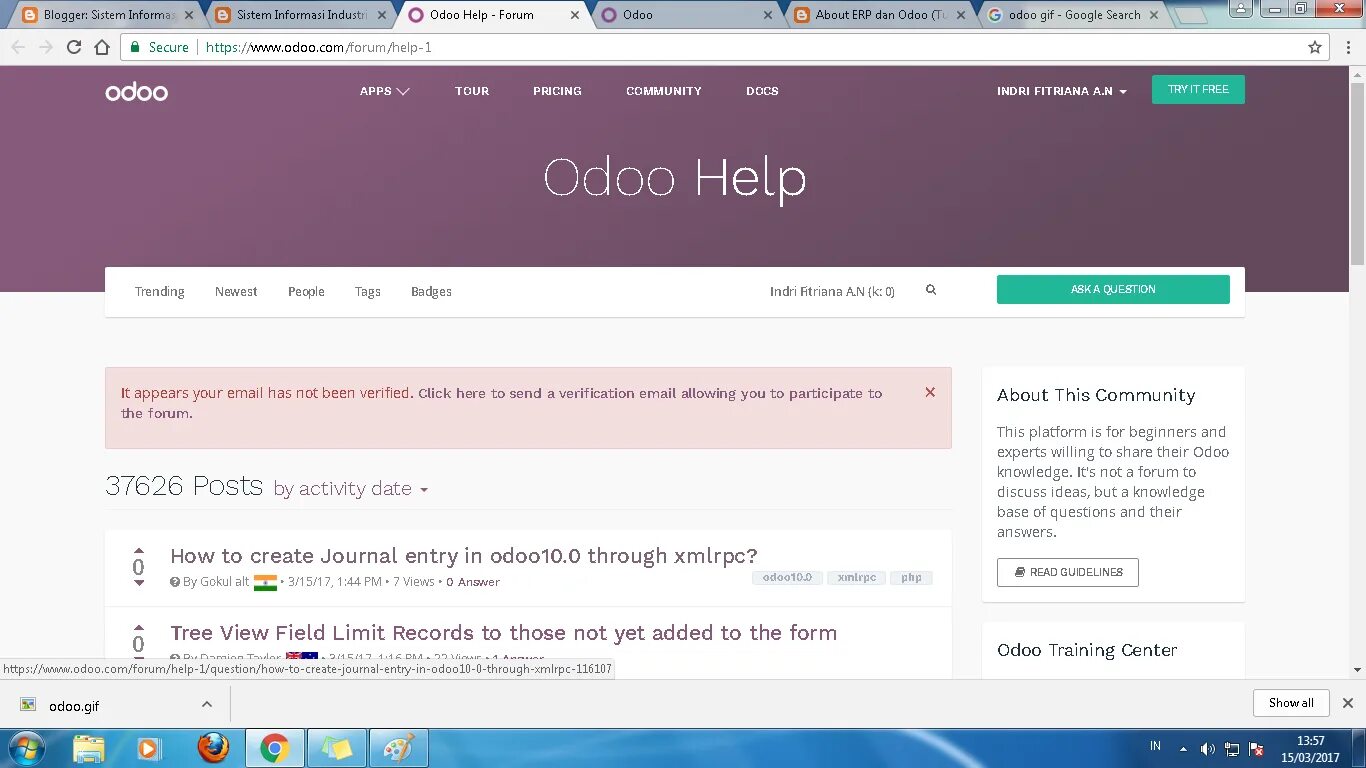Click Chrome icon in taskbar

pyautogui.click(x=274, y=748)
